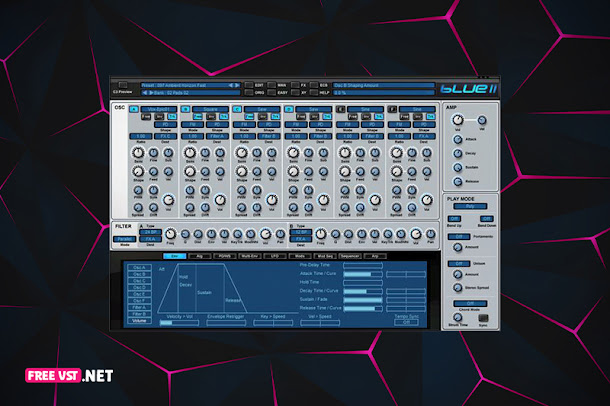Select the Env tab

[x=175, y=256]
